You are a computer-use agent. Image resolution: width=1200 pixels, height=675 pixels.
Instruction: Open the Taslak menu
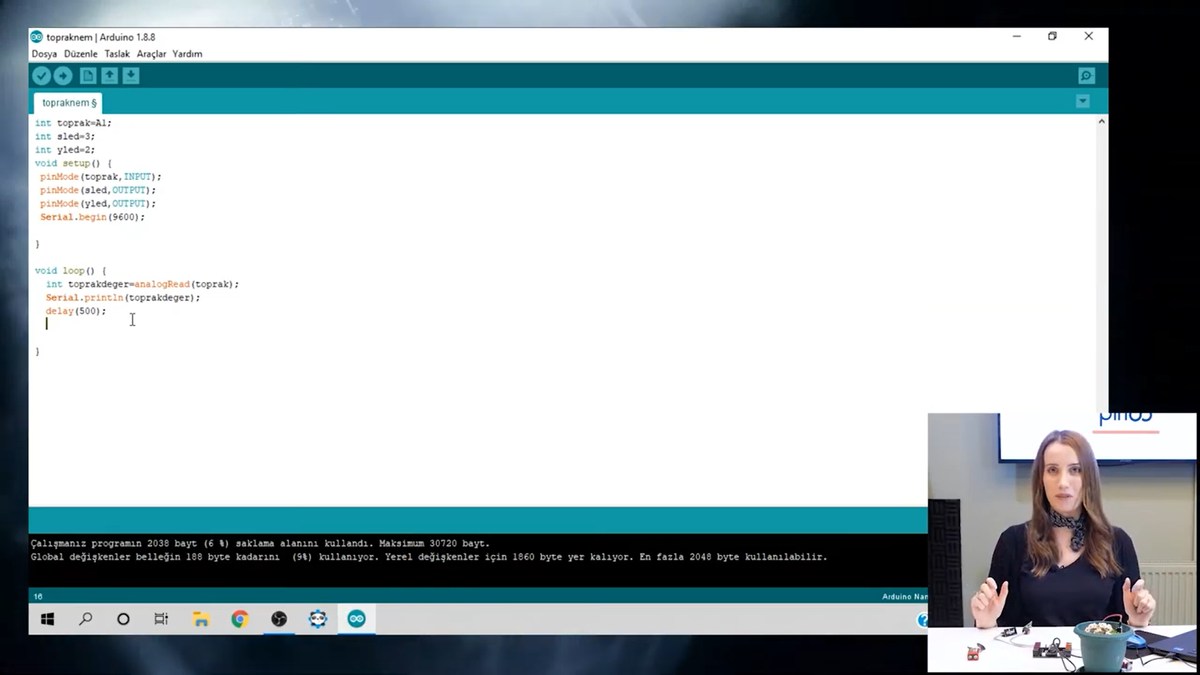(x=117, y=54)
